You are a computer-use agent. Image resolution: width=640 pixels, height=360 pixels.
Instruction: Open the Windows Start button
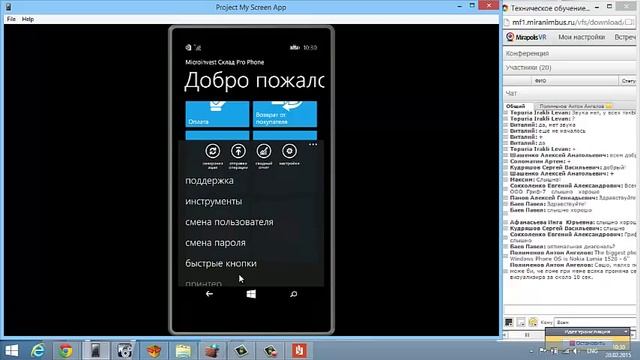(x=12, y=351)
